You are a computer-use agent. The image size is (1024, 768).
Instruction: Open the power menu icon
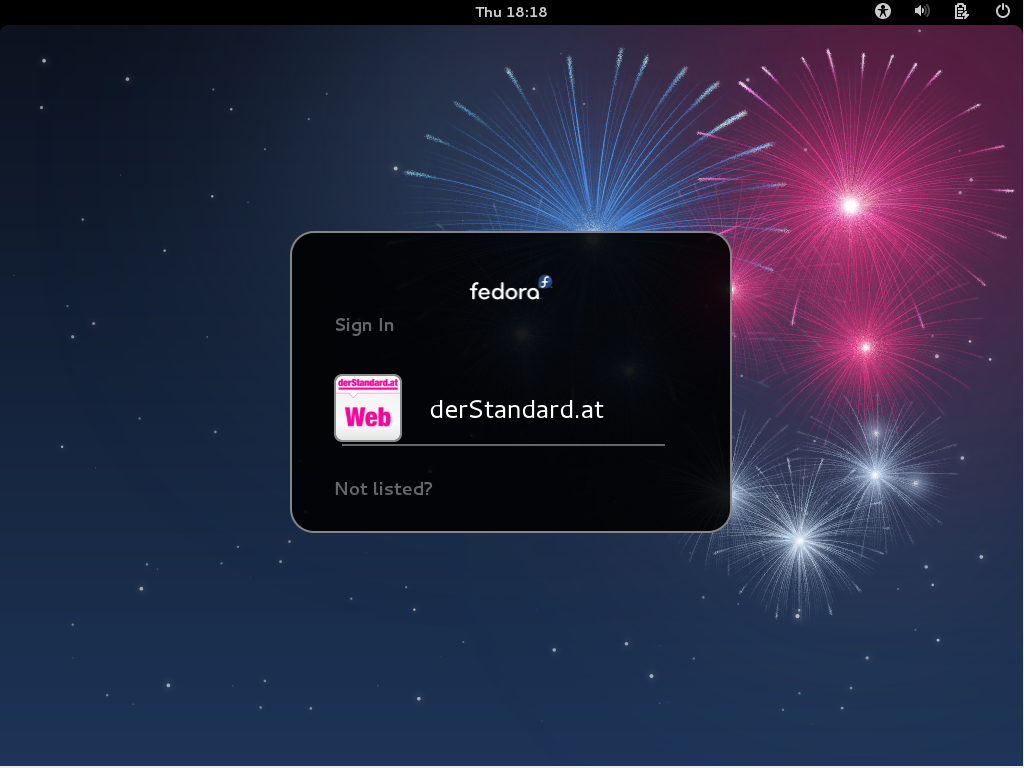1002,11
